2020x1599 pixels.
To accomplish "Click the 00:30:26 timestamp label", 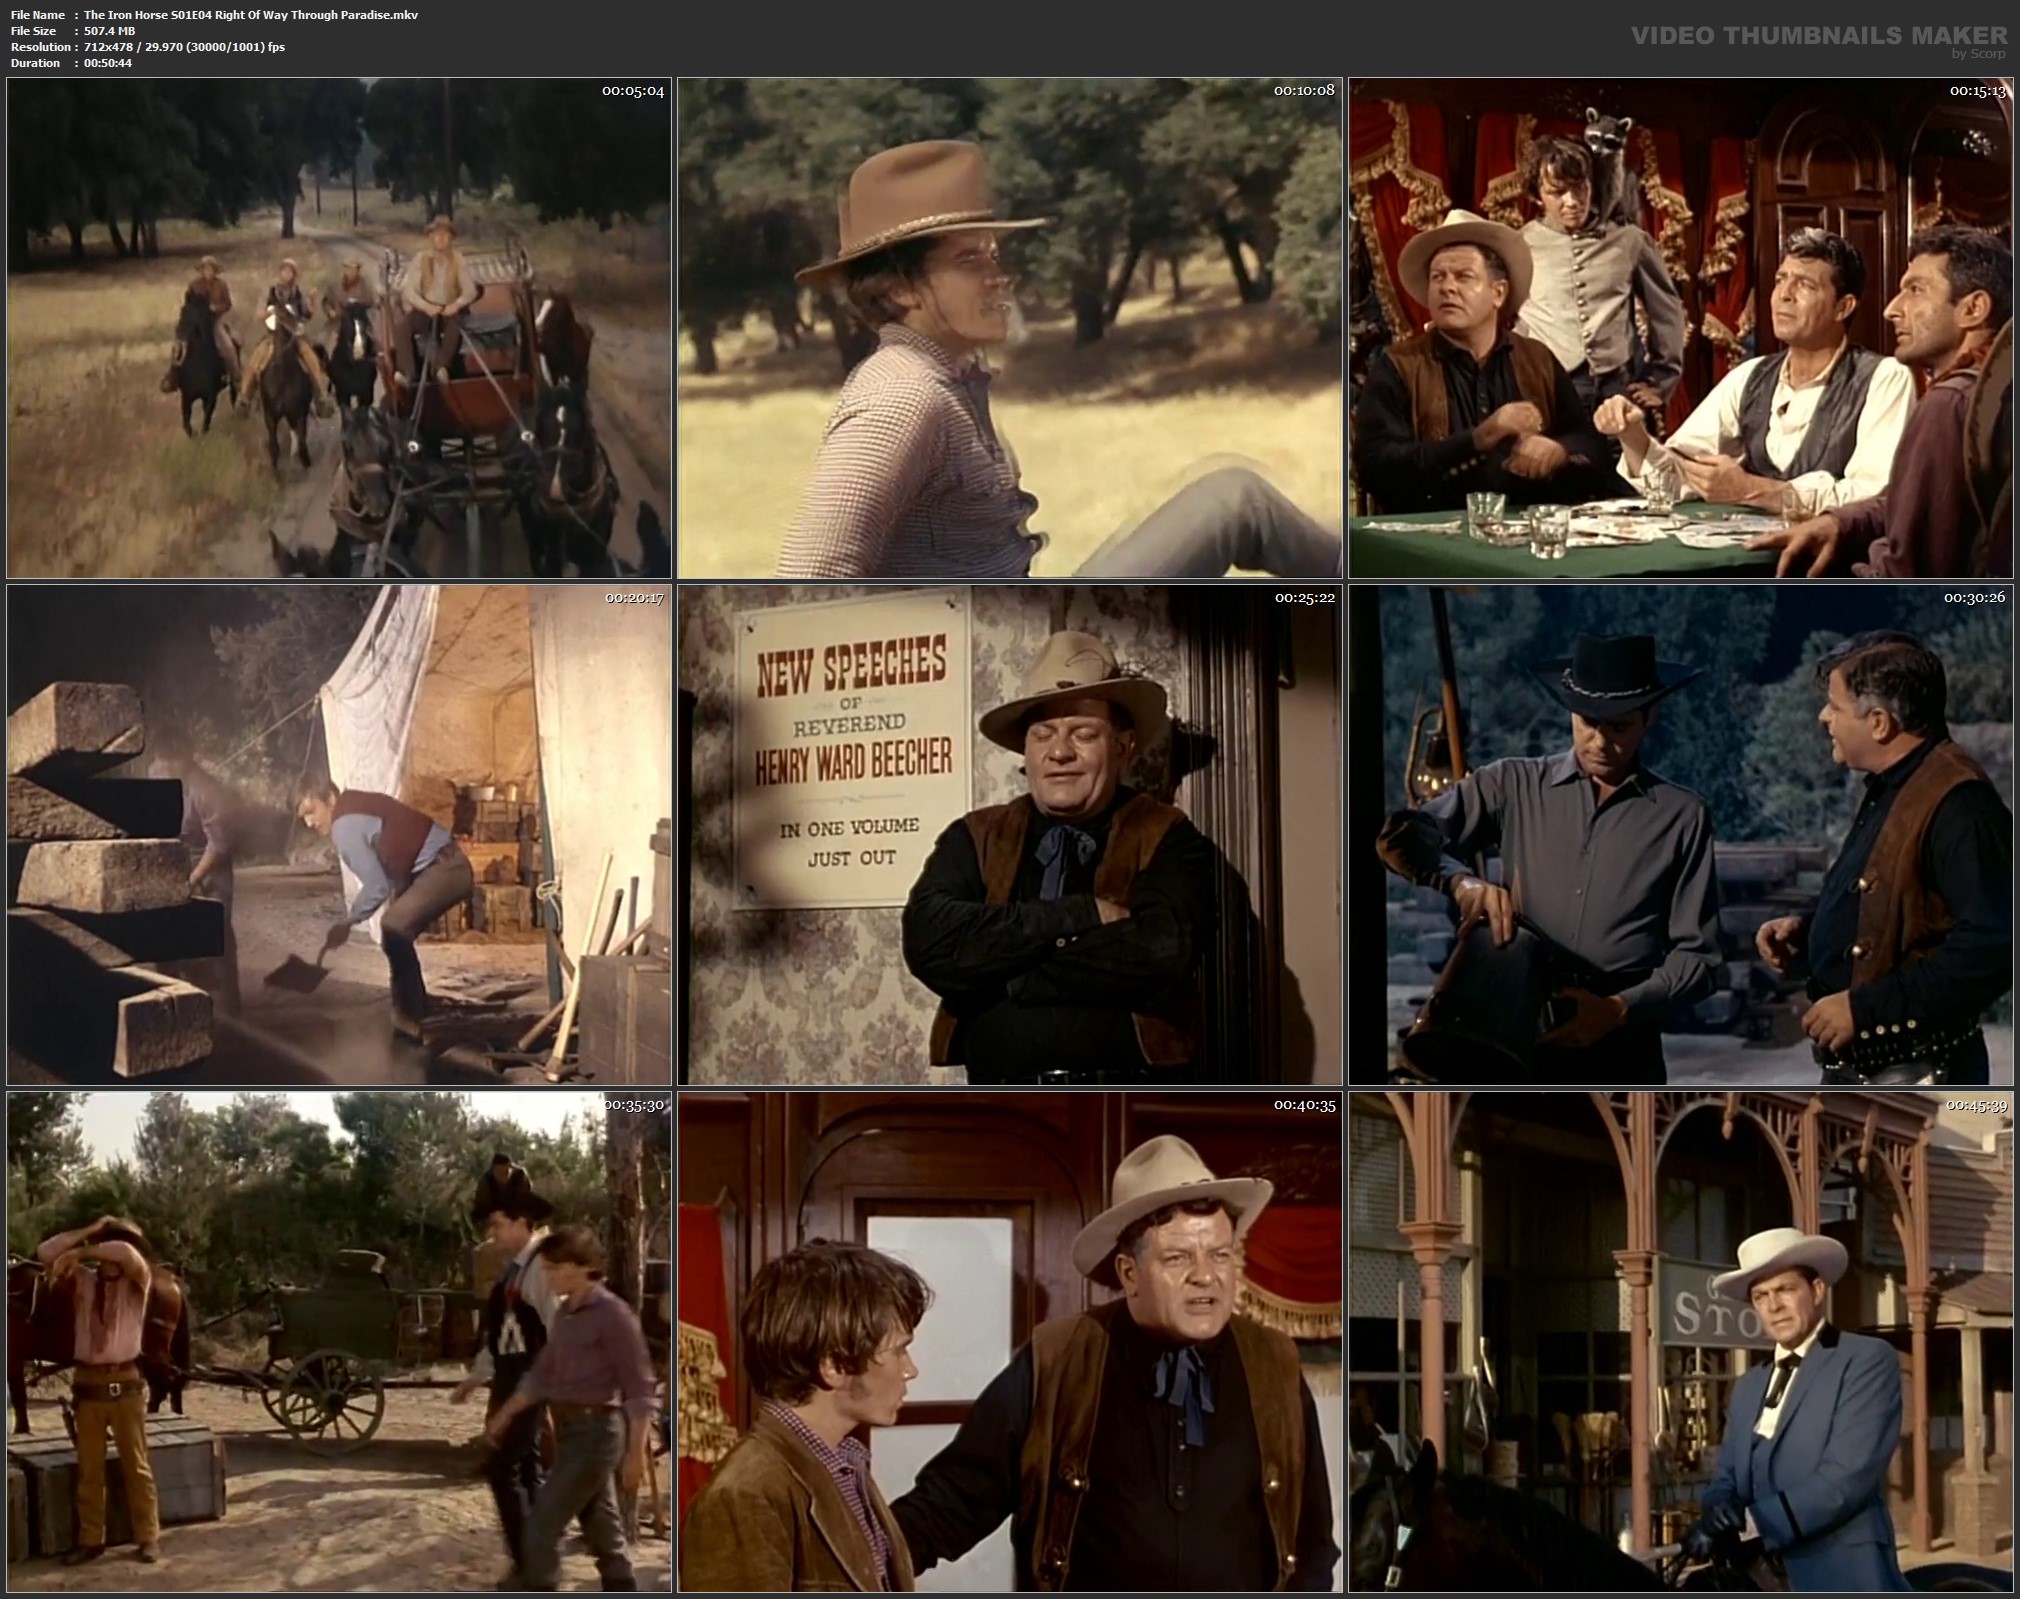I will pyautogui.click(x=1975, y=598).
